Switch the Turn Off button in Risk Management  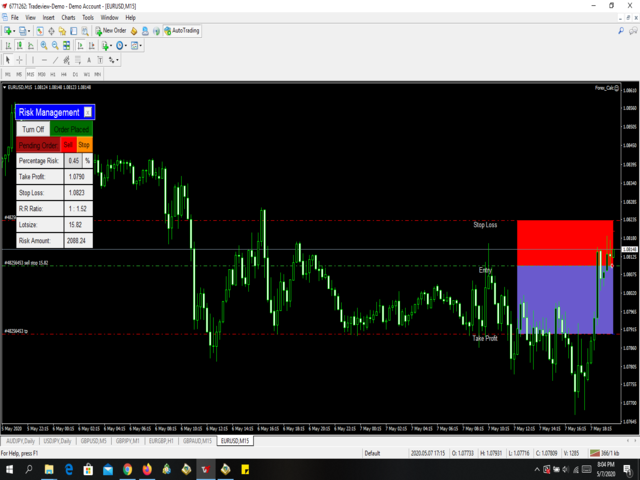tap(32, 129)
